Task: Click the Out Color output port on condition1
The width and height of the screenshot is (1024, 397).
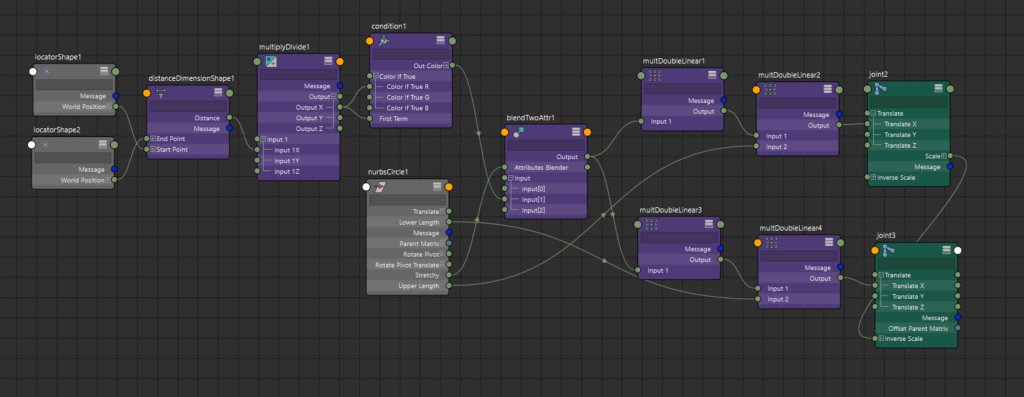Action: tap(453, 65)
